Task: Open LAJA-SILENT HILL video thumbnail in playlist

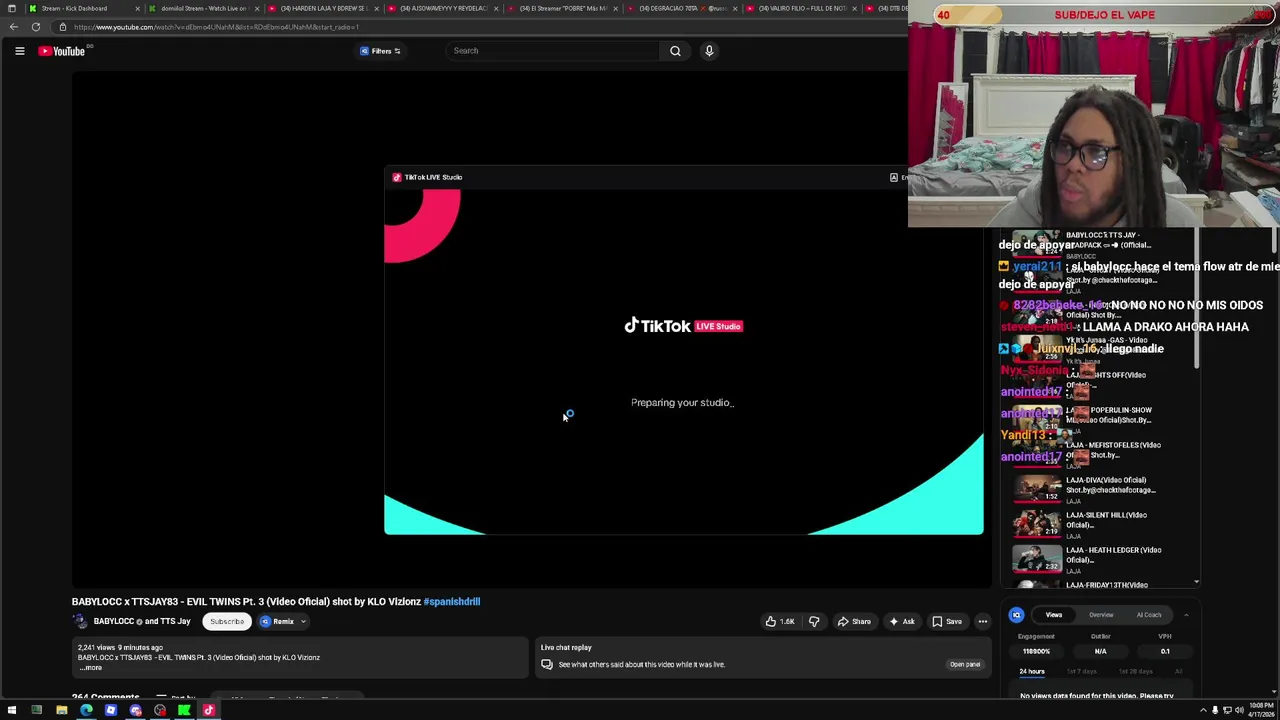Action: coord(1037,524)
